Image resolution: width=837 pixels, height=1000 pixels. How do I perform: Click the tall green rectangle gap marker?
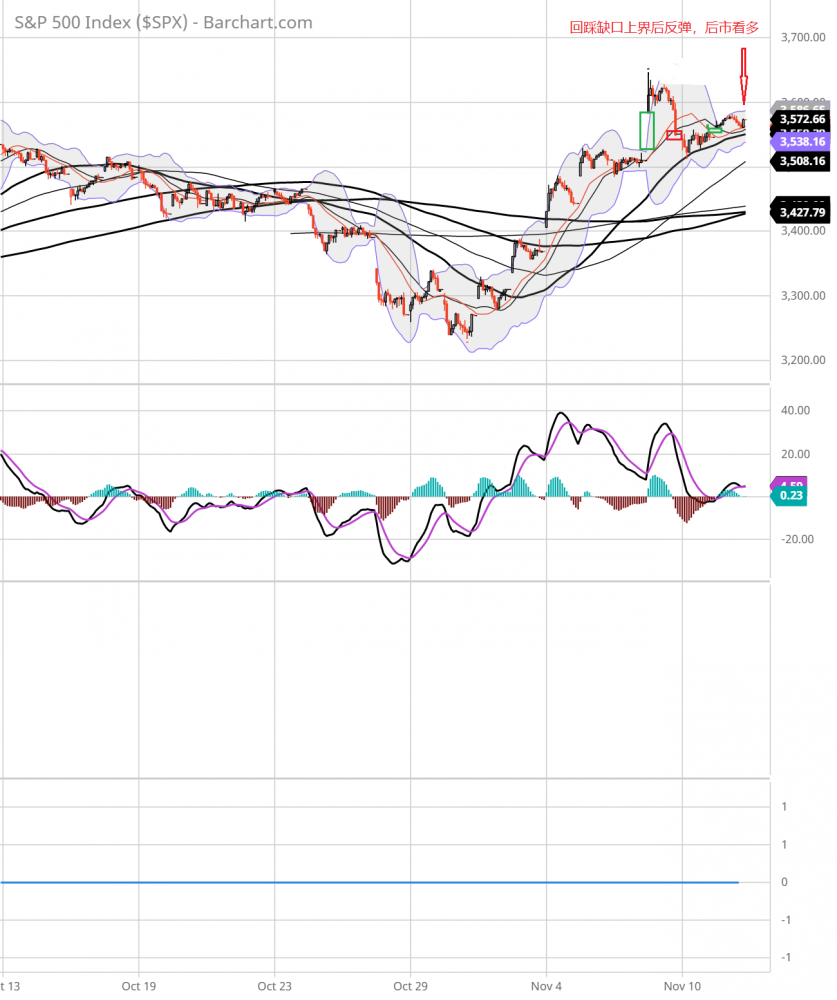646,131
